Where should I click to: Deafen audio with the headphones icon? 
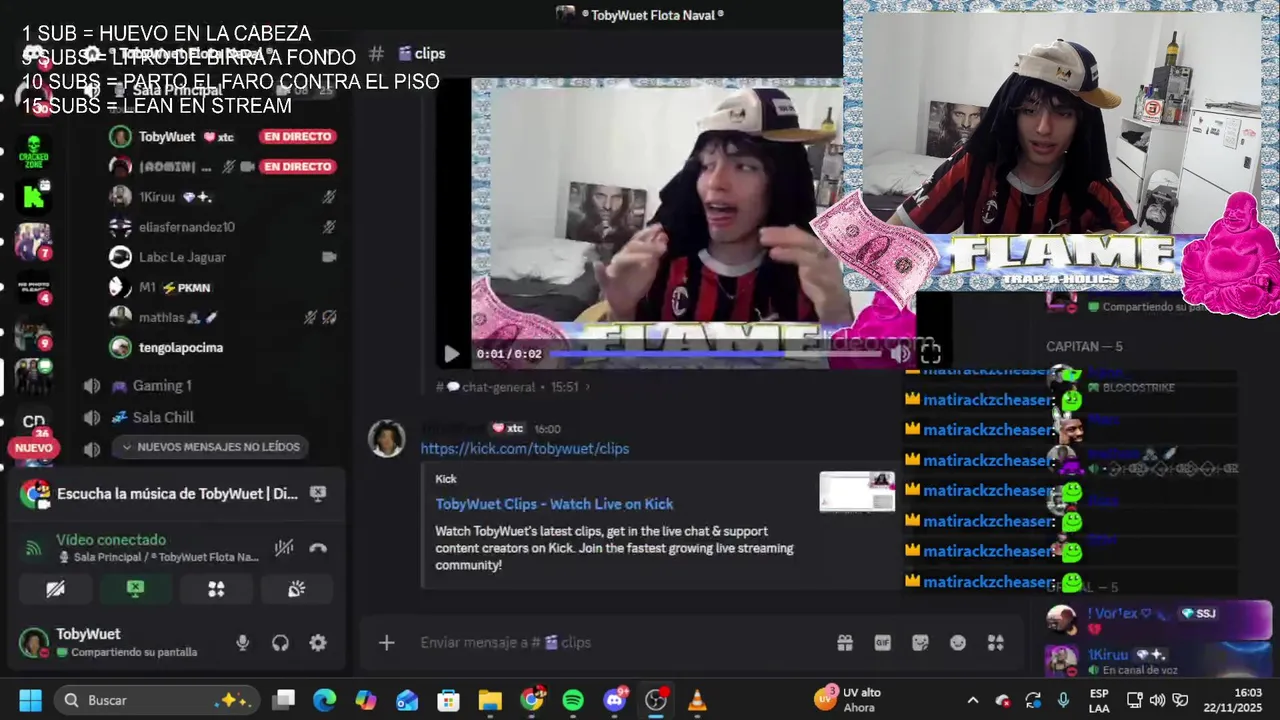point(280,643)
